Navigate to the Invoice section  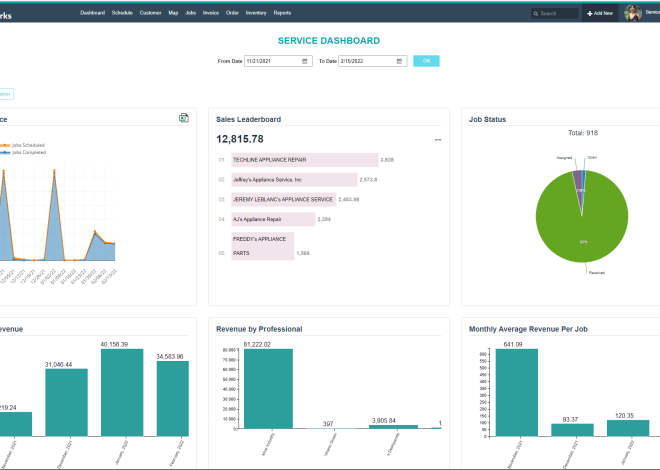[210, 13]
